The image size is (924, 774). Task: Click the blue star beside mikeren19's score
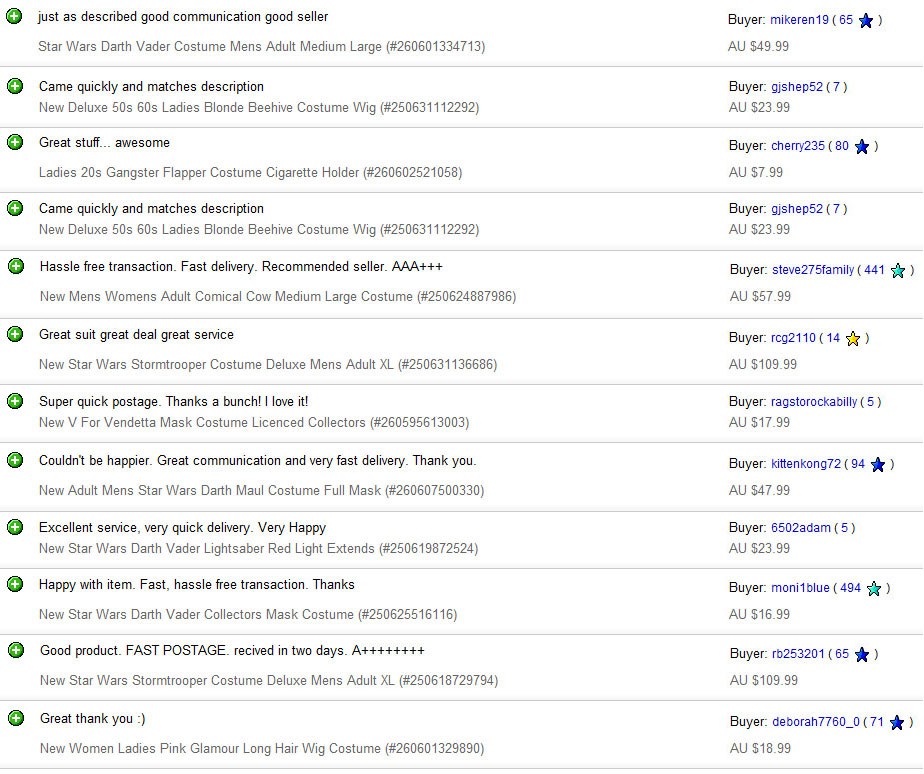coord(866,21)
